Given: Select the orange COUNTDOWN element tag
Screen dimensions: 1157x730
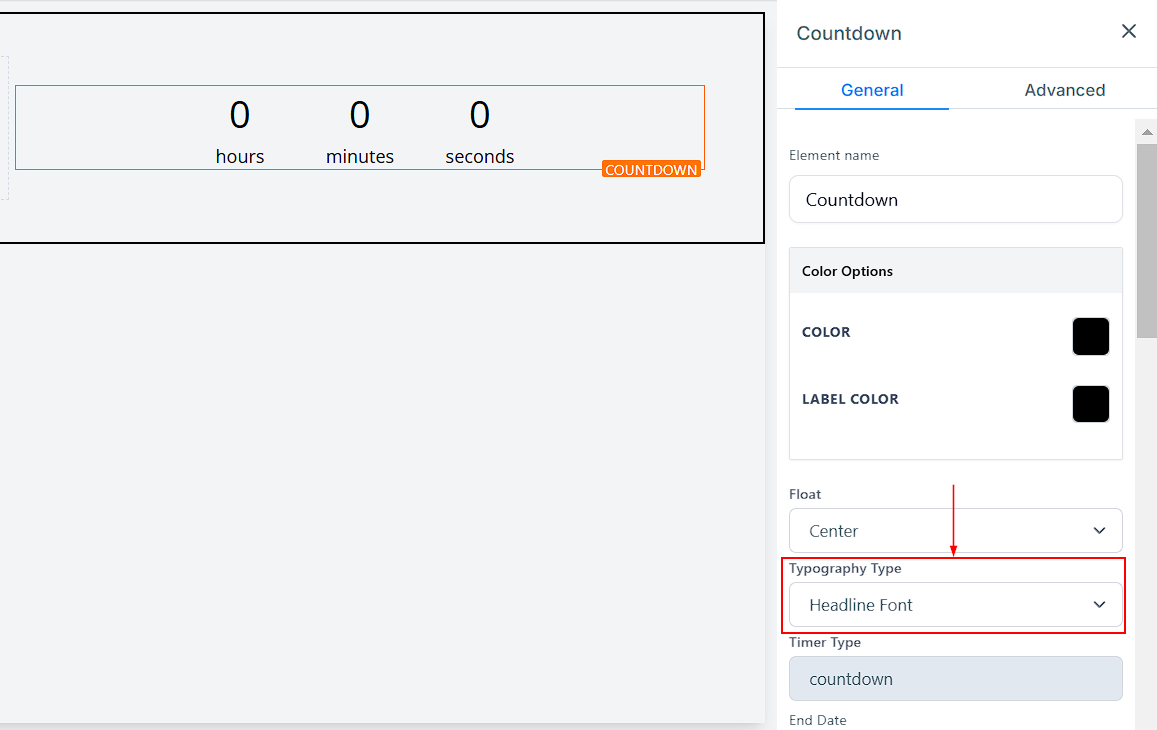Looking at the screenshot, I should pyautogui.click(x=651, y=170).
